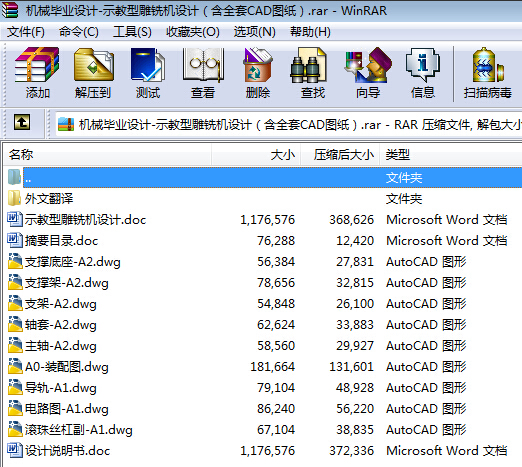Sort by the 名称 column header
The image size is (522, 467).
click(107, 155)
